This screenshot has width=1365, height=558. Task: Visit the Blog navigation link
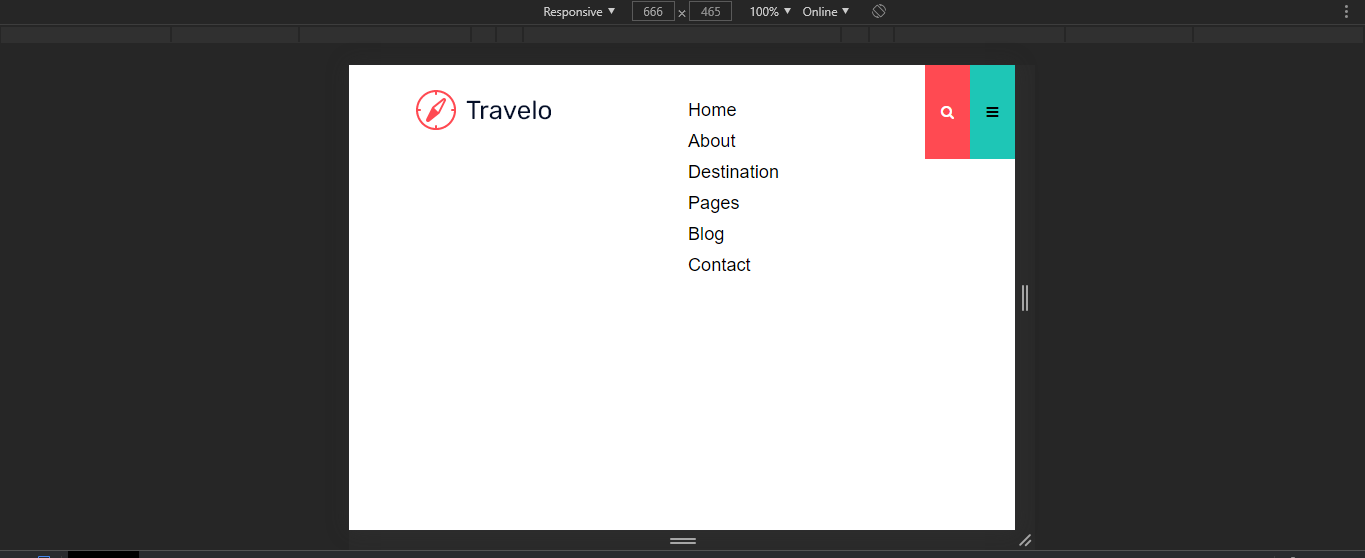click(x=706, y=234)
